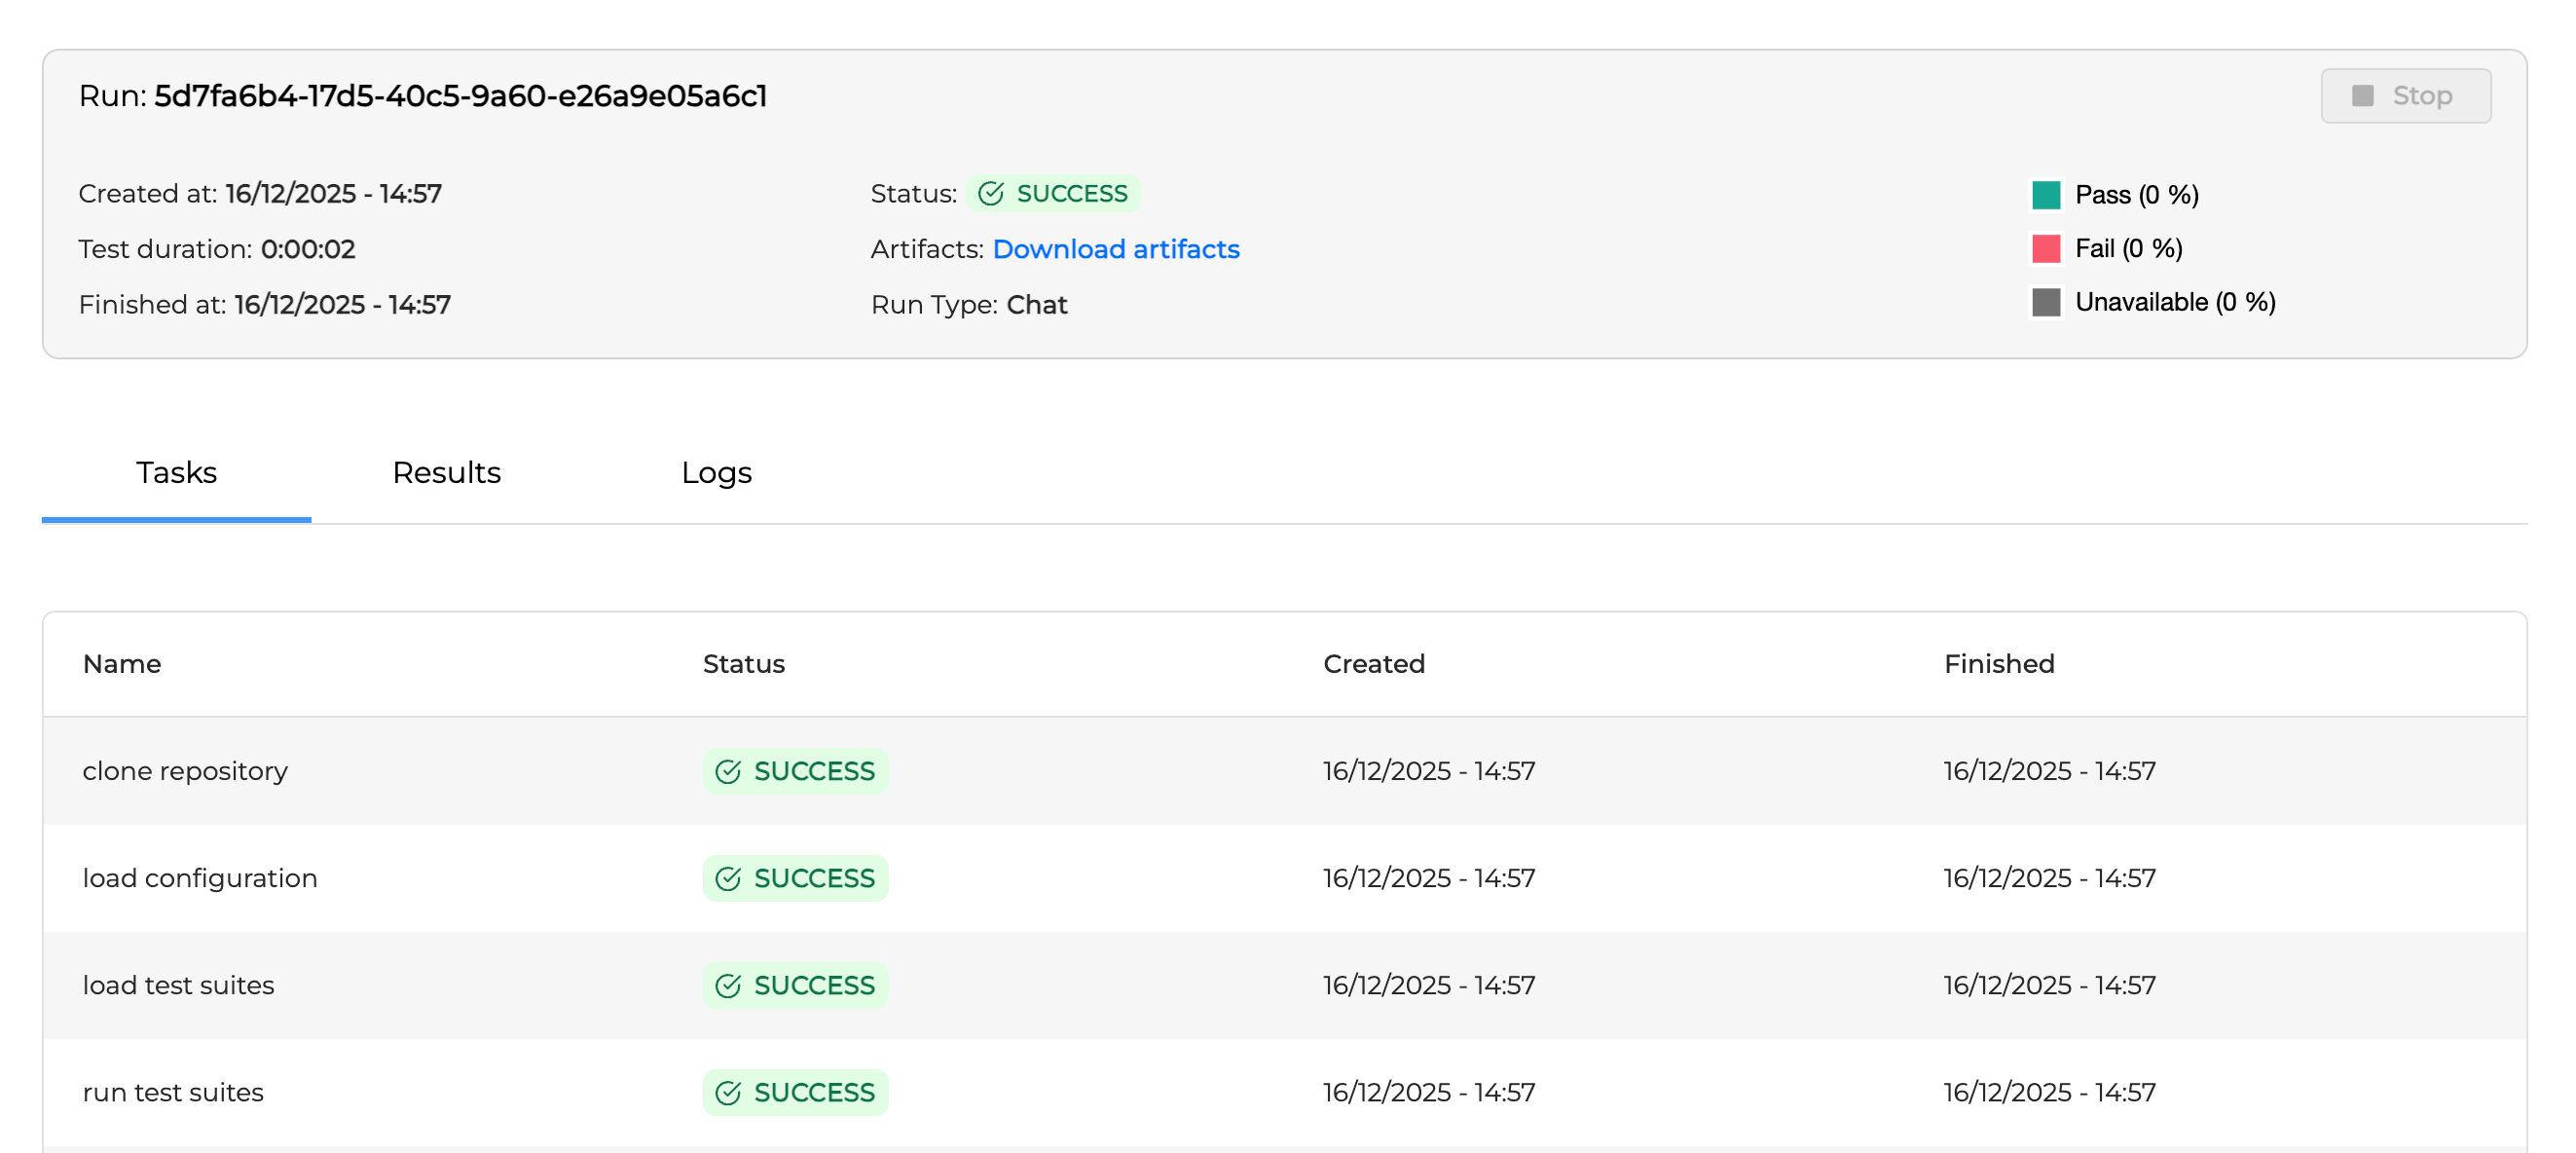The height and width of the screenshot is (1153, 2576).
Task: Click the run Status success checkmark icon
Action: 990,193
